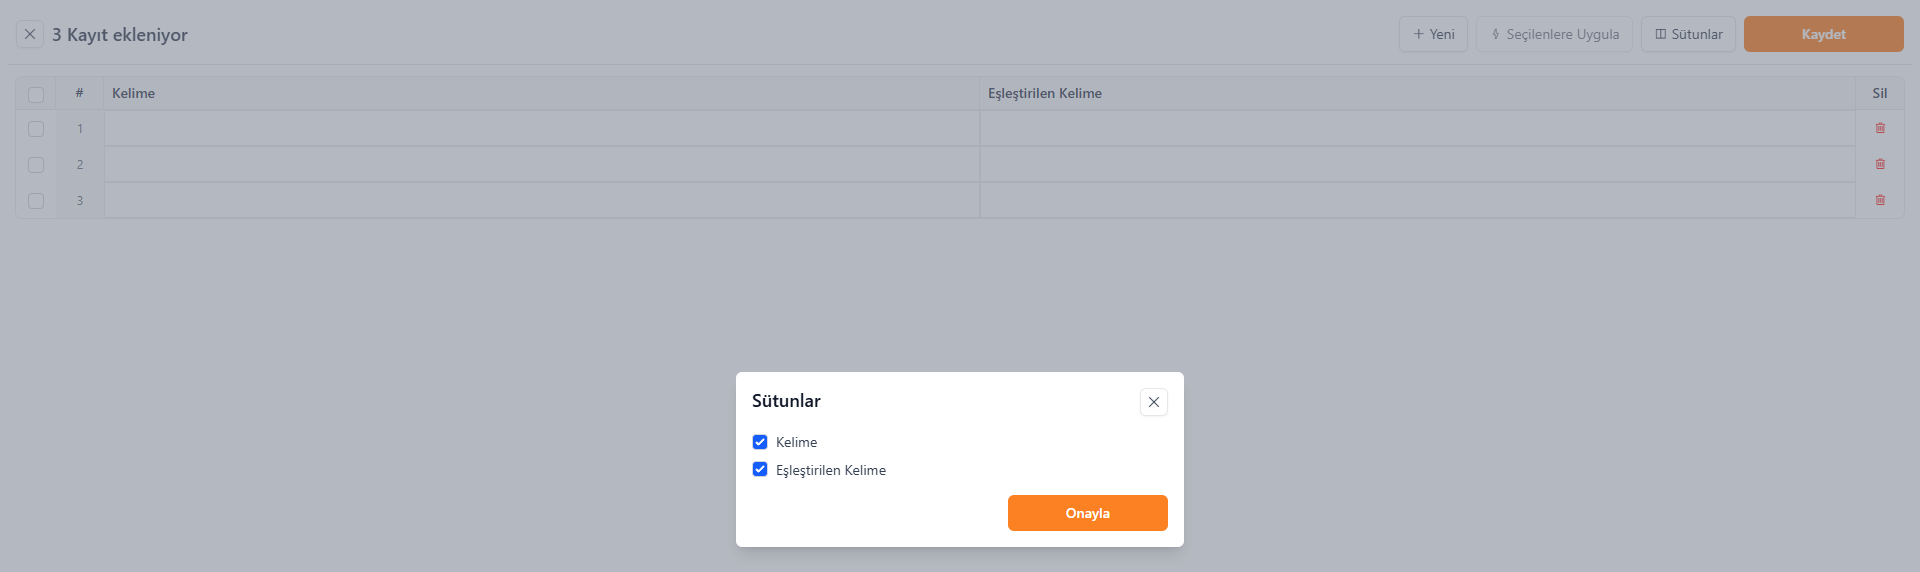Tick the checkbox for row 2

tap(36, 165)
